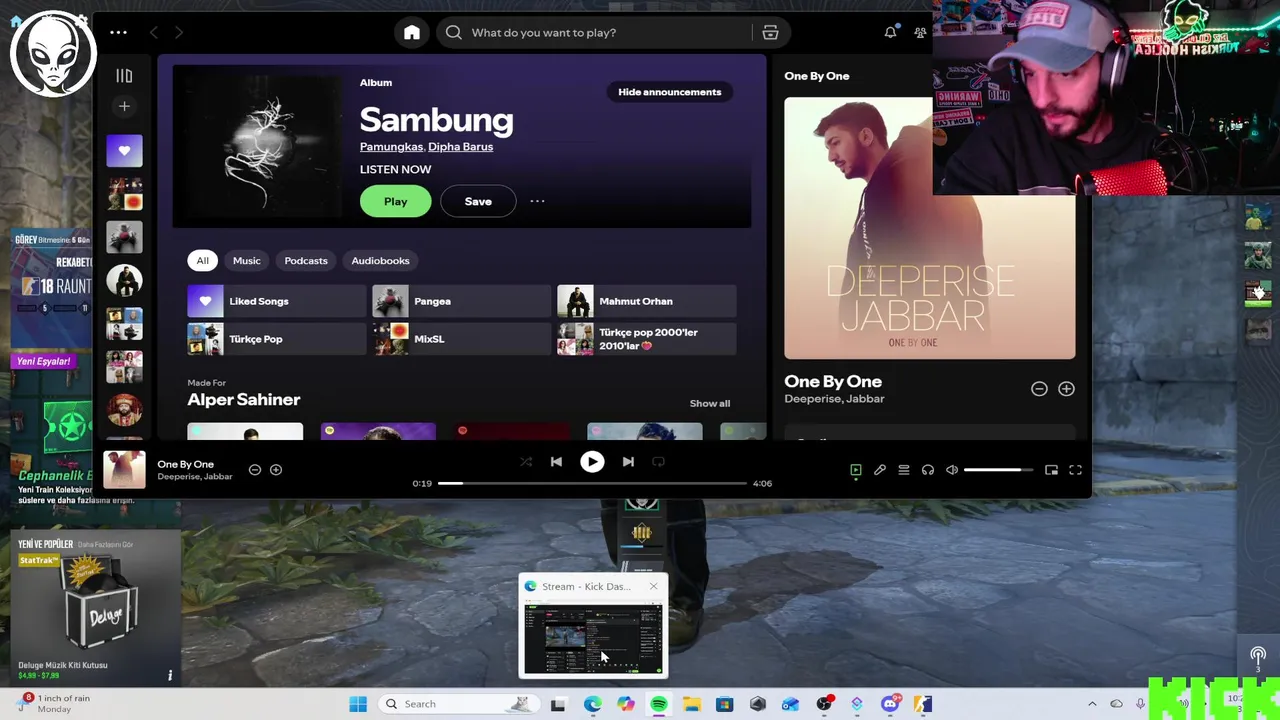Open artist Dipha Barus link
The width and height of the screenshot is (1280, 720).
[x=461, y=147]
